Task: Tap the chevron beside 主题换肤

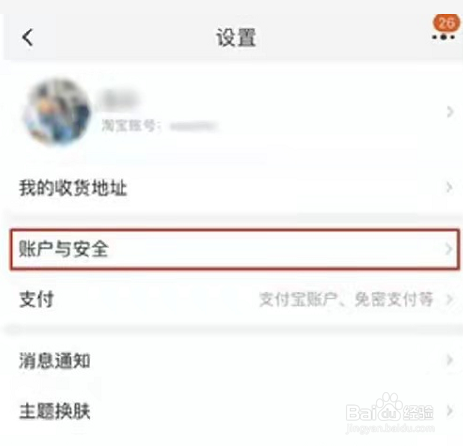Action: point(449,411)
